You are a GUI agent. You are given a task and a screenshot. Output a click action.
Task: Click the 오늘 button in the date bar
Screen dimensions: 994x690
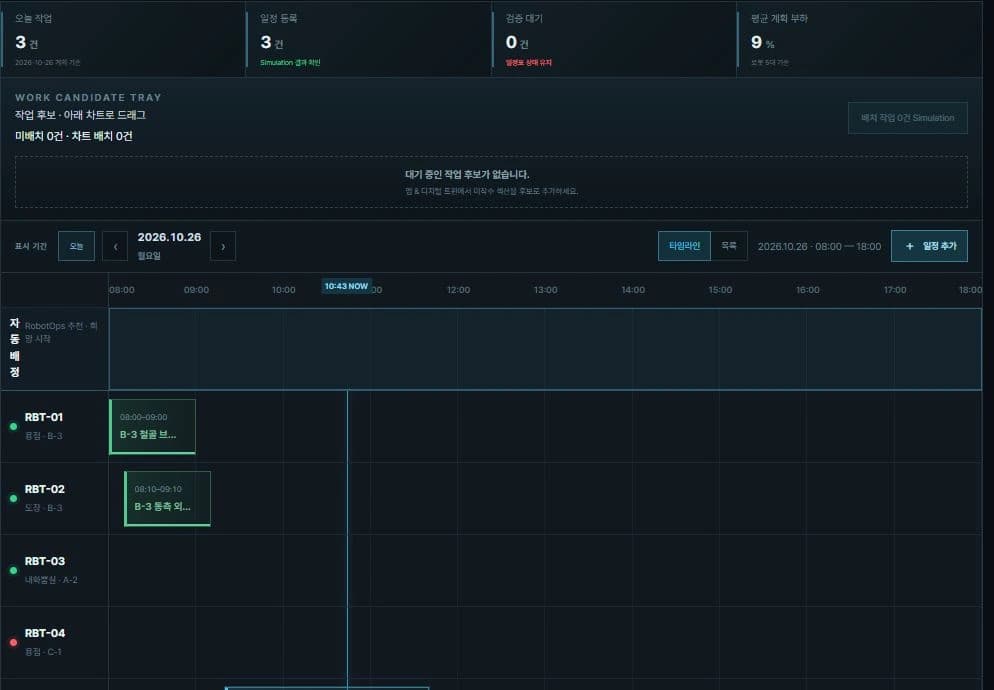[76, 246]
